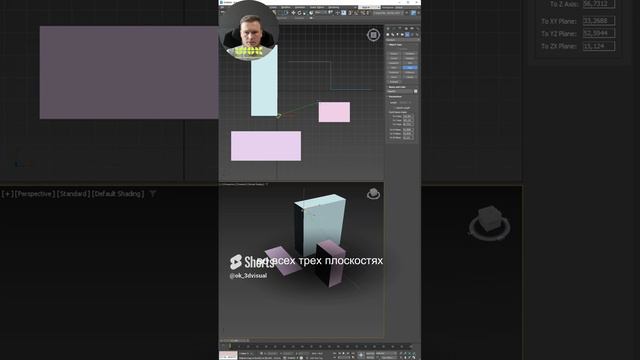The width and height of the screenshot is (640, 360).
Task: Click the Grid helper button
Action: click(x=410, y=63)
